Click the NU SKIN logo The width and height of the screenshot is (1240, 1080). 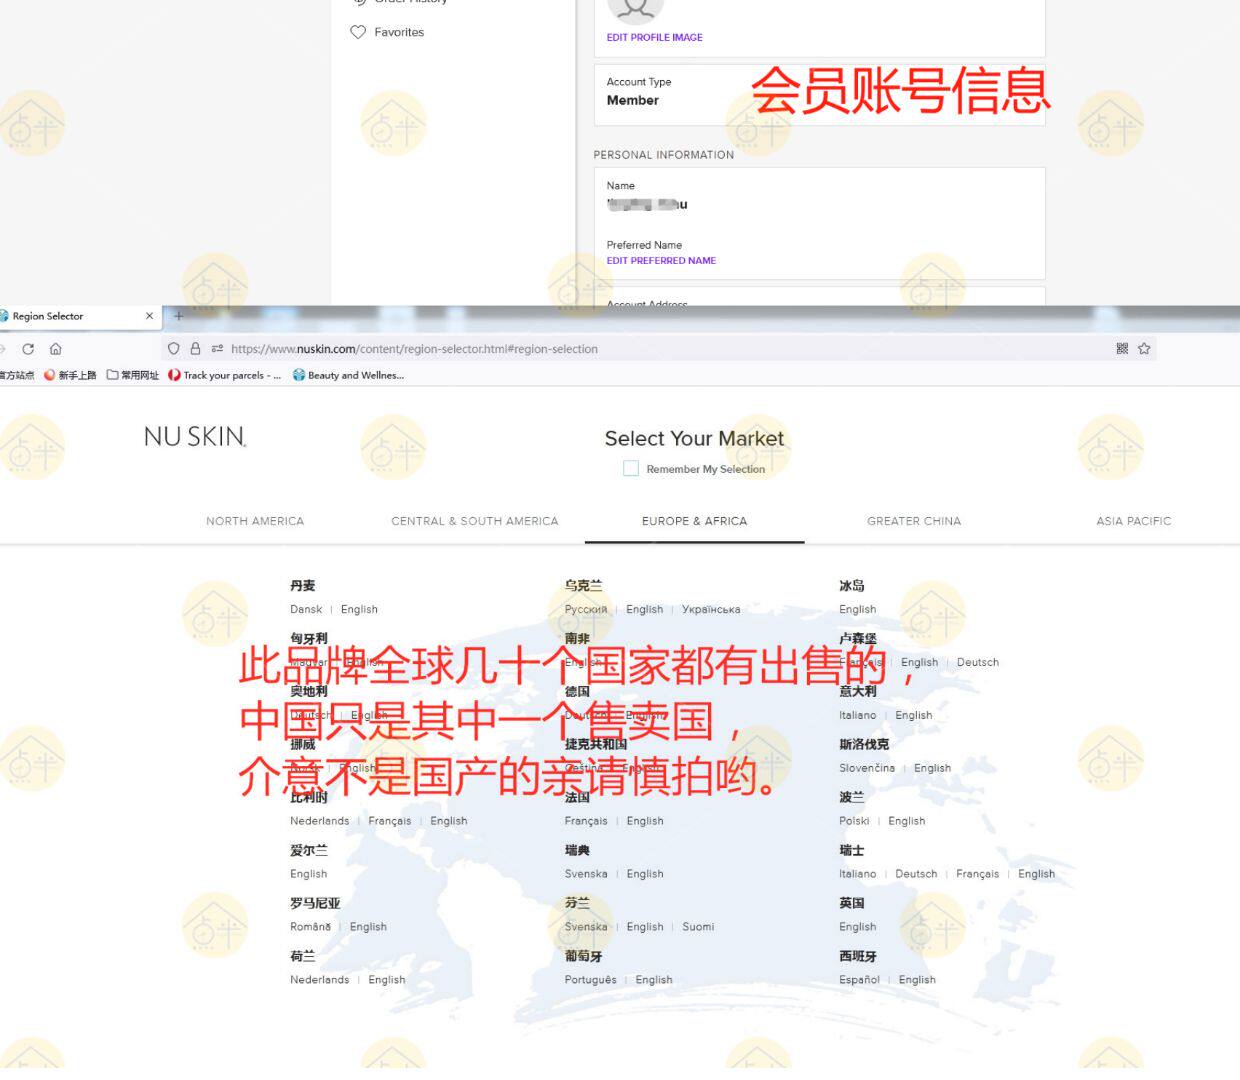click(x=195, y=437)
